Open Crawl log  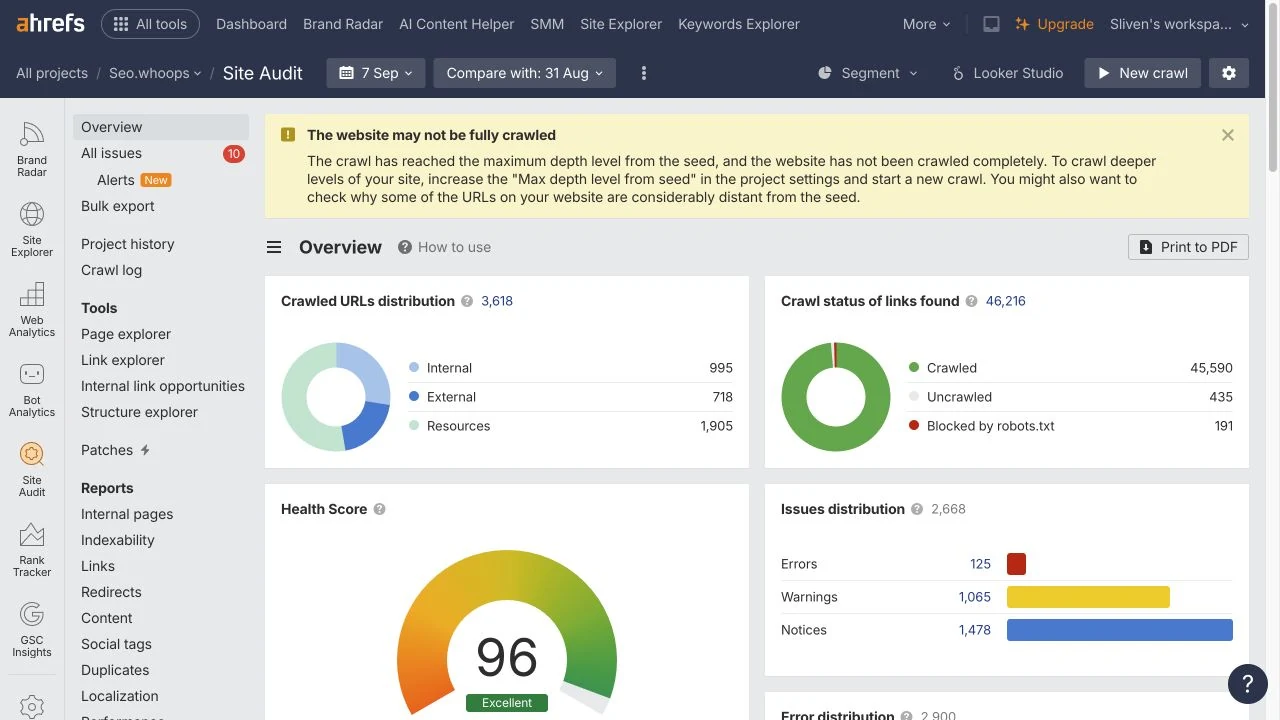[x=111, y=270]
